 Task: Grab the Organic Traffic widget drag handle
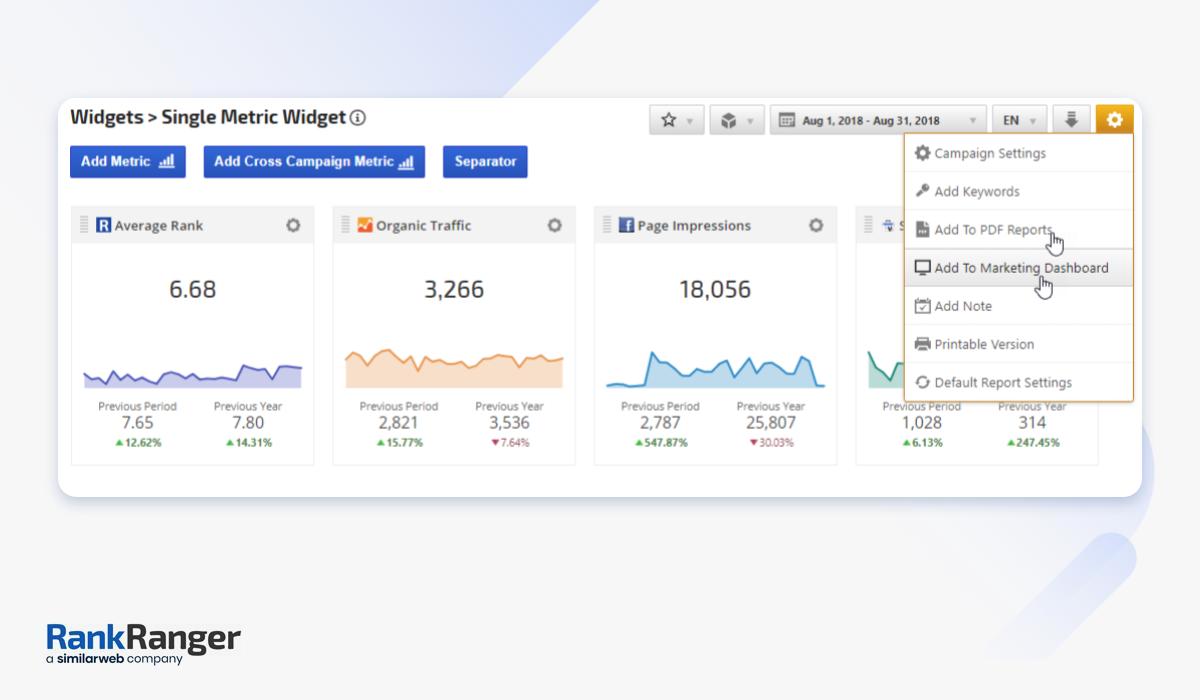[345, 225]
